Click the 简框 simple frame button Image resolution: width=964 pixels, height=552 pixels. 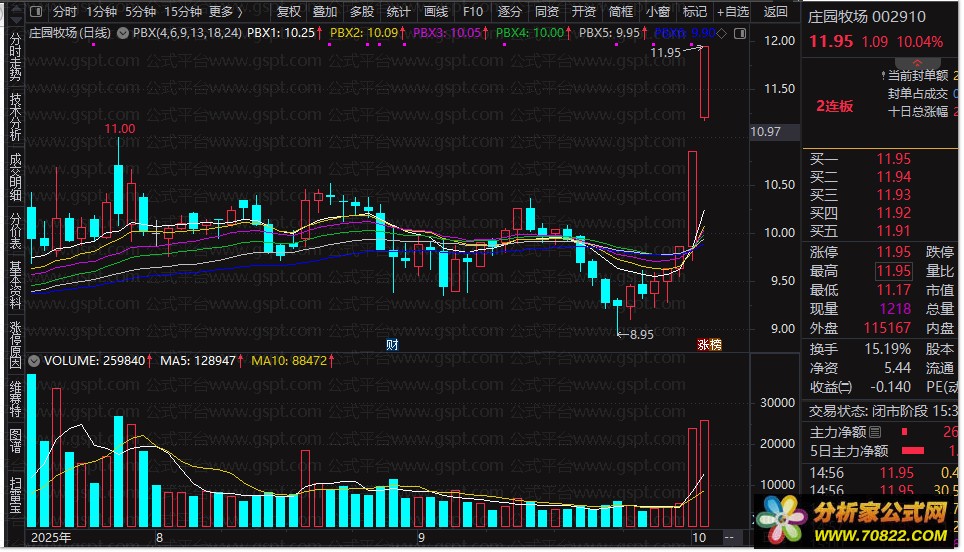(620, 12)
